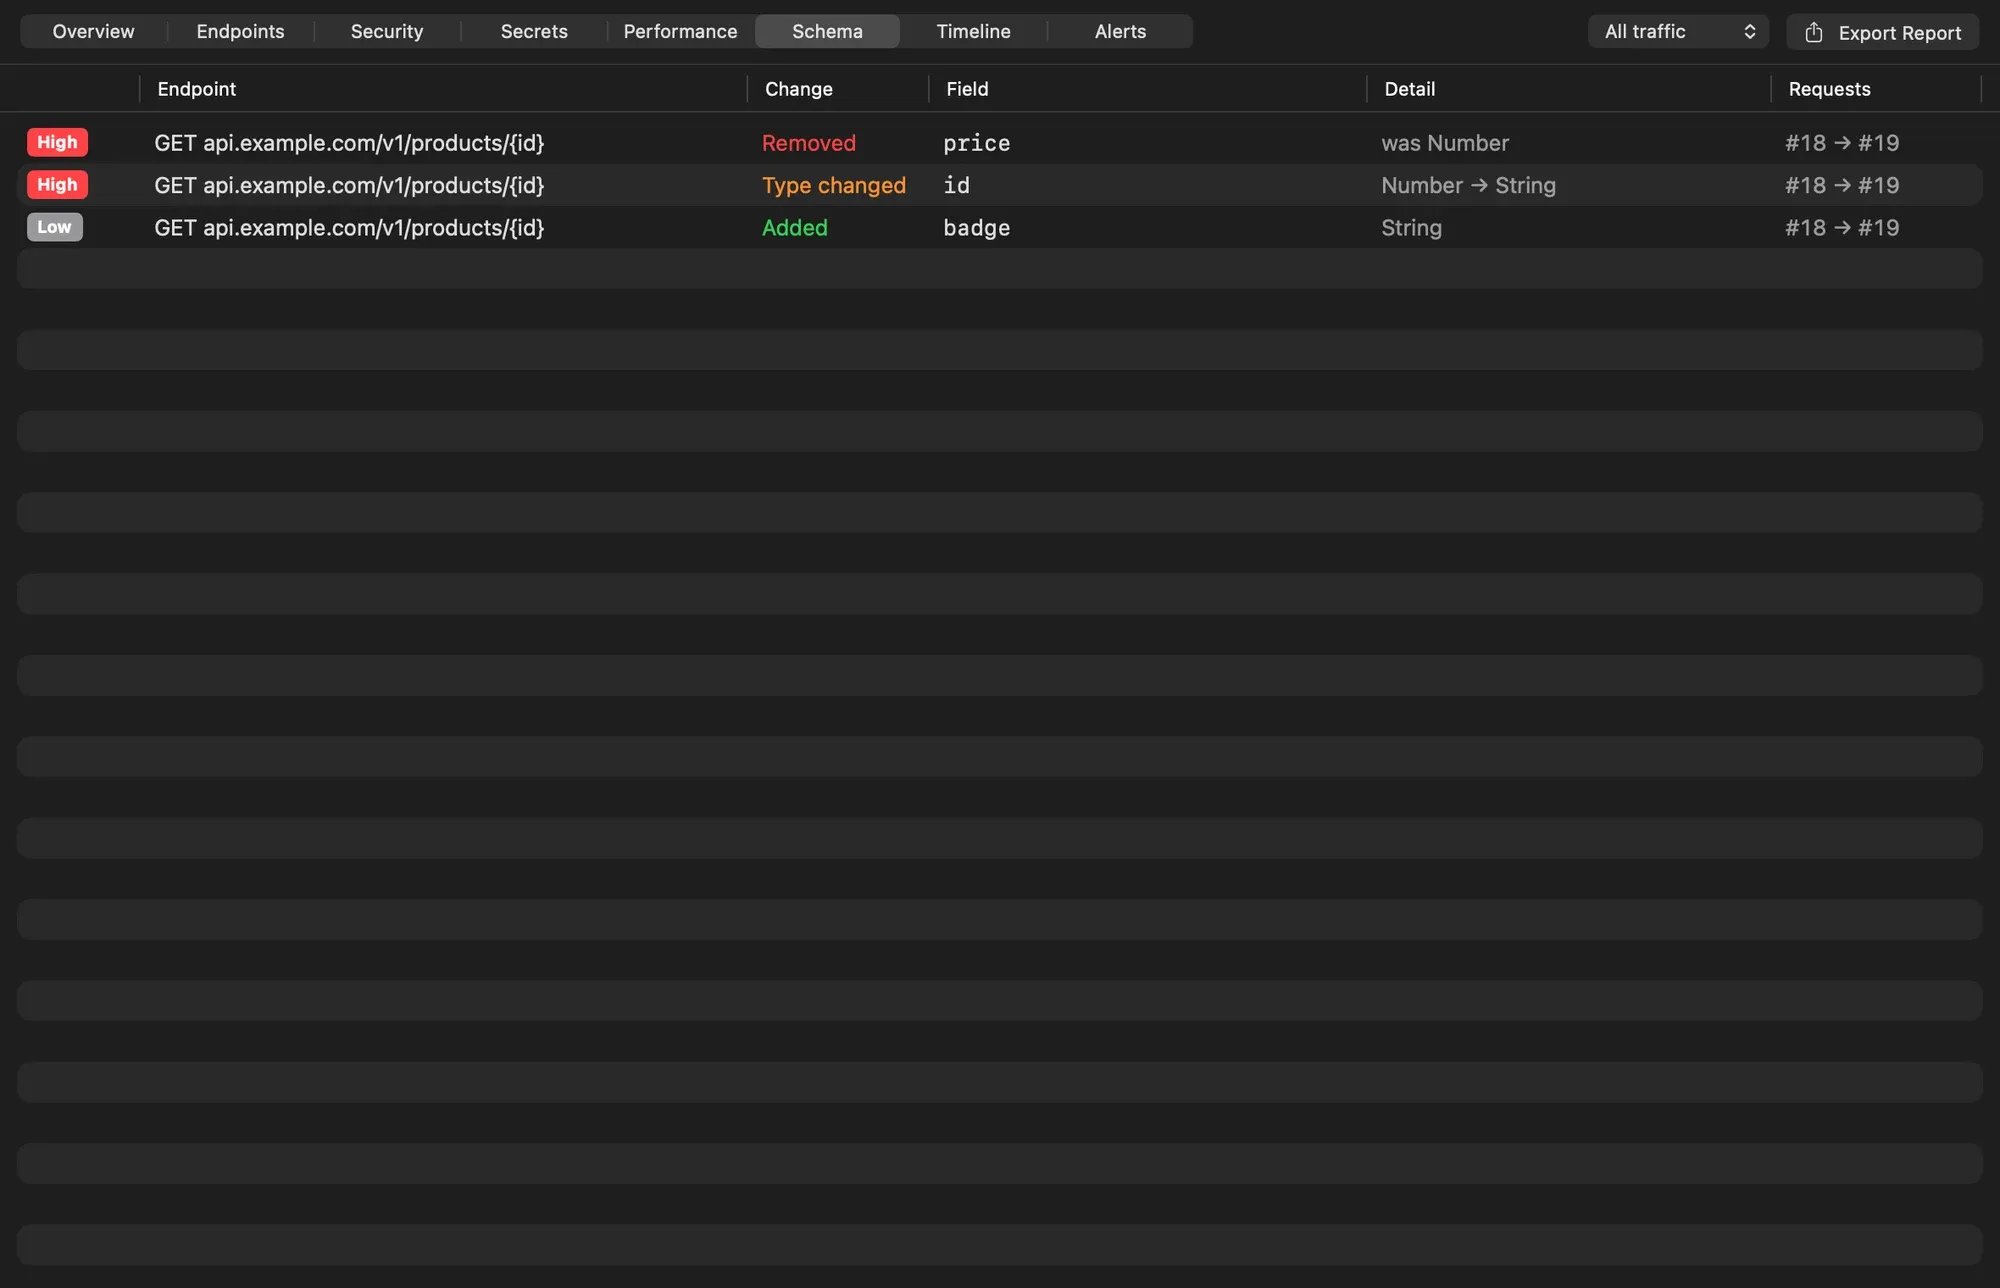Viewport: 2000px width, 1288px height.
Task: Select the Removed change label
Action: pos(808,143)
